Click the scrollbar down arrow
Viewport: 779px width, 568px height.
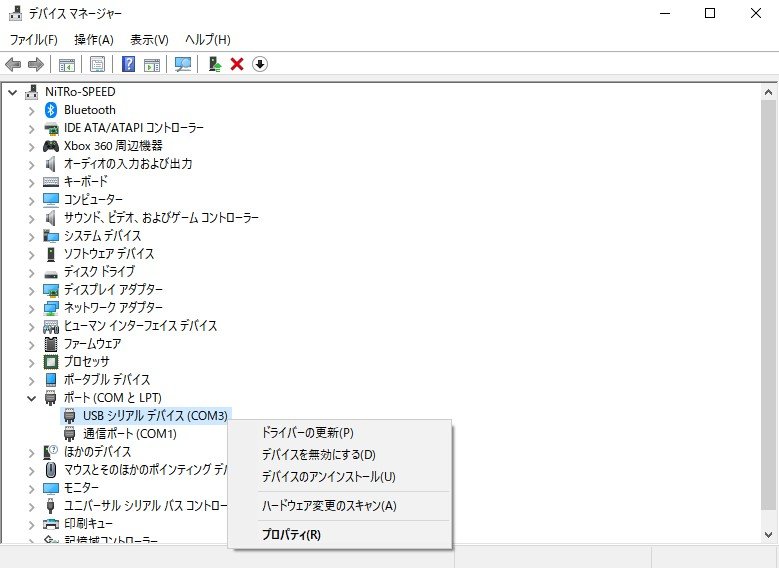[768, 535]
